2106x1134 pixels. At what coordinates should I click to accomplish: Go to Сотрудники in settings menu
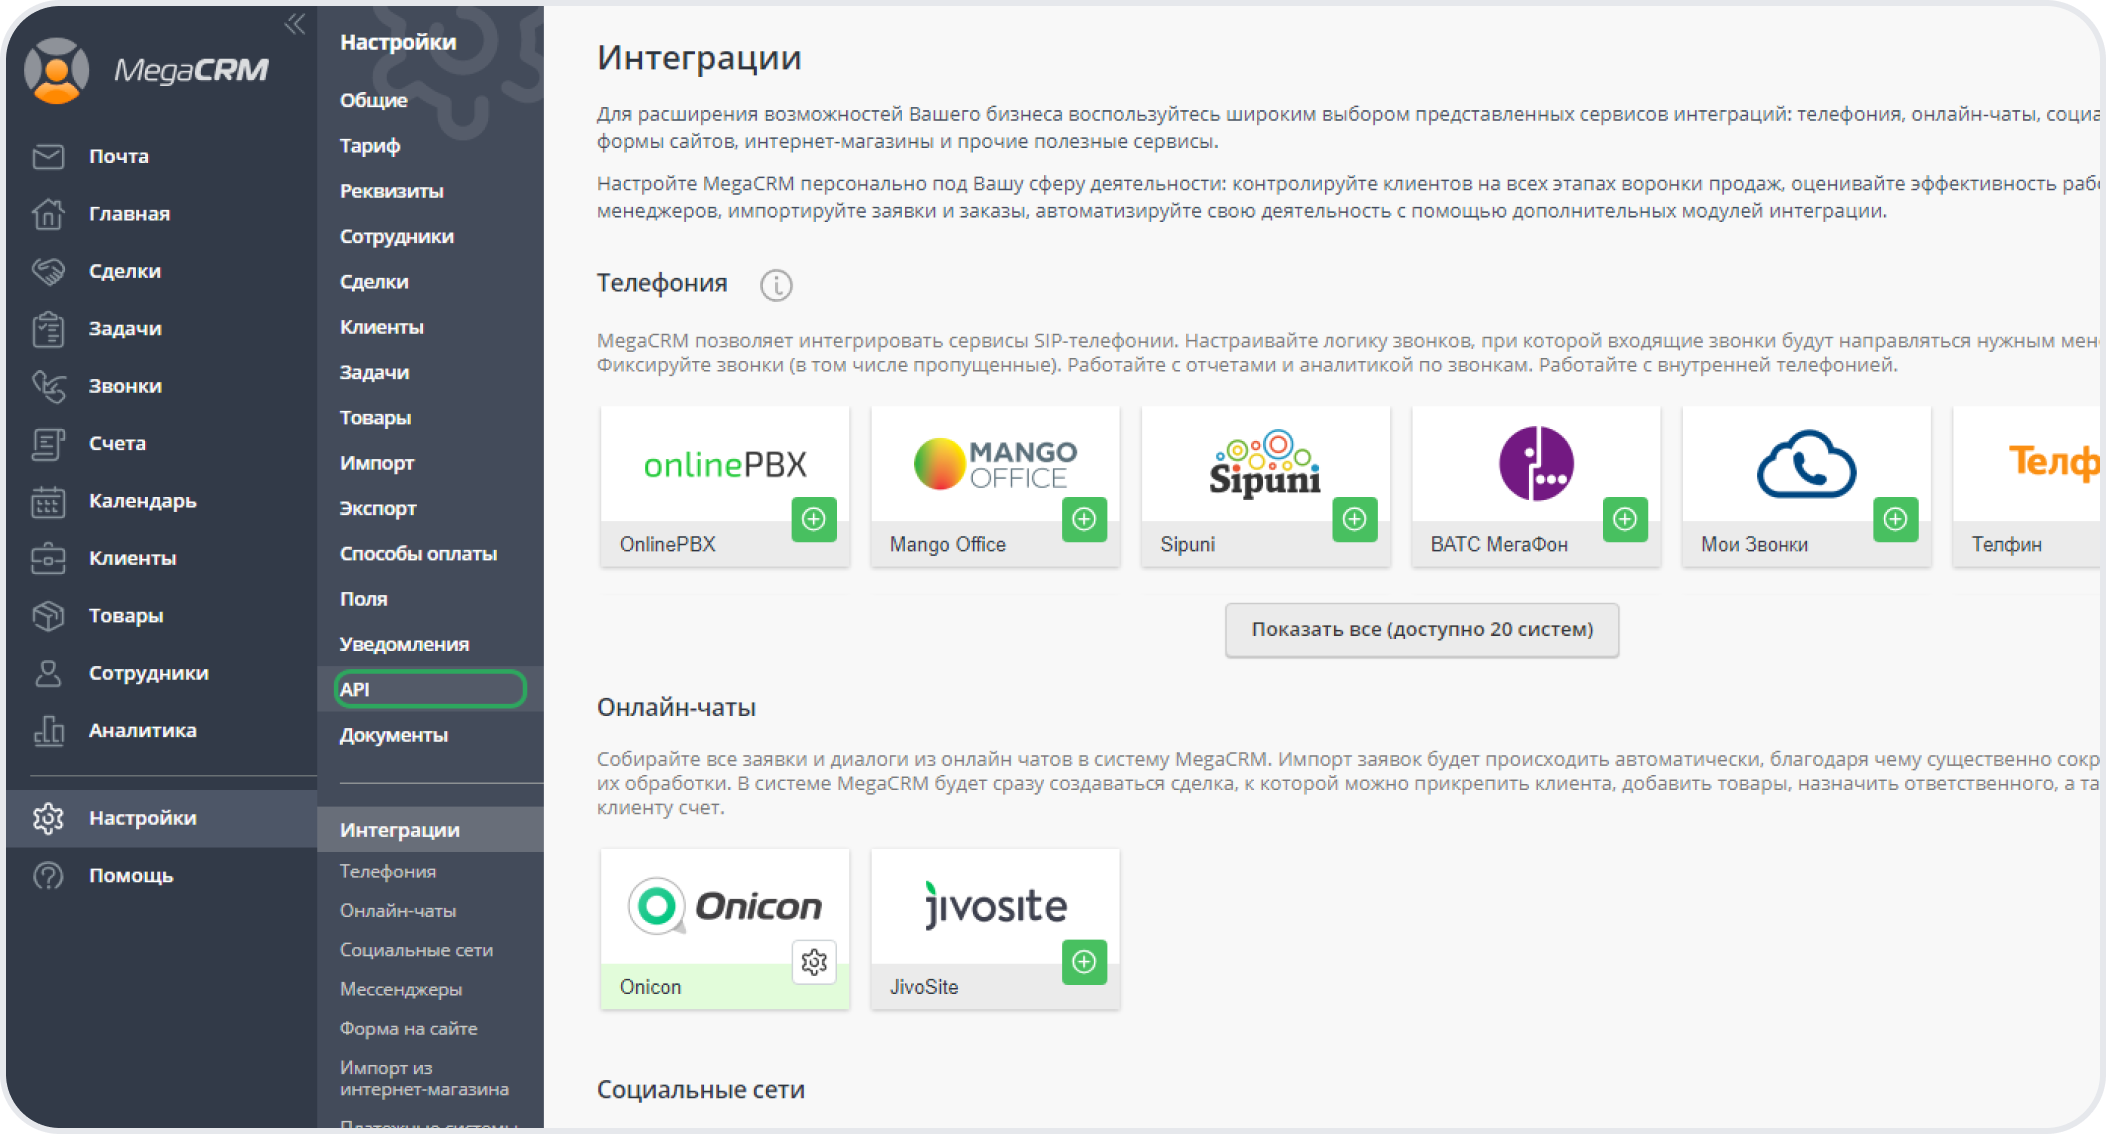[x=396, y=236]
